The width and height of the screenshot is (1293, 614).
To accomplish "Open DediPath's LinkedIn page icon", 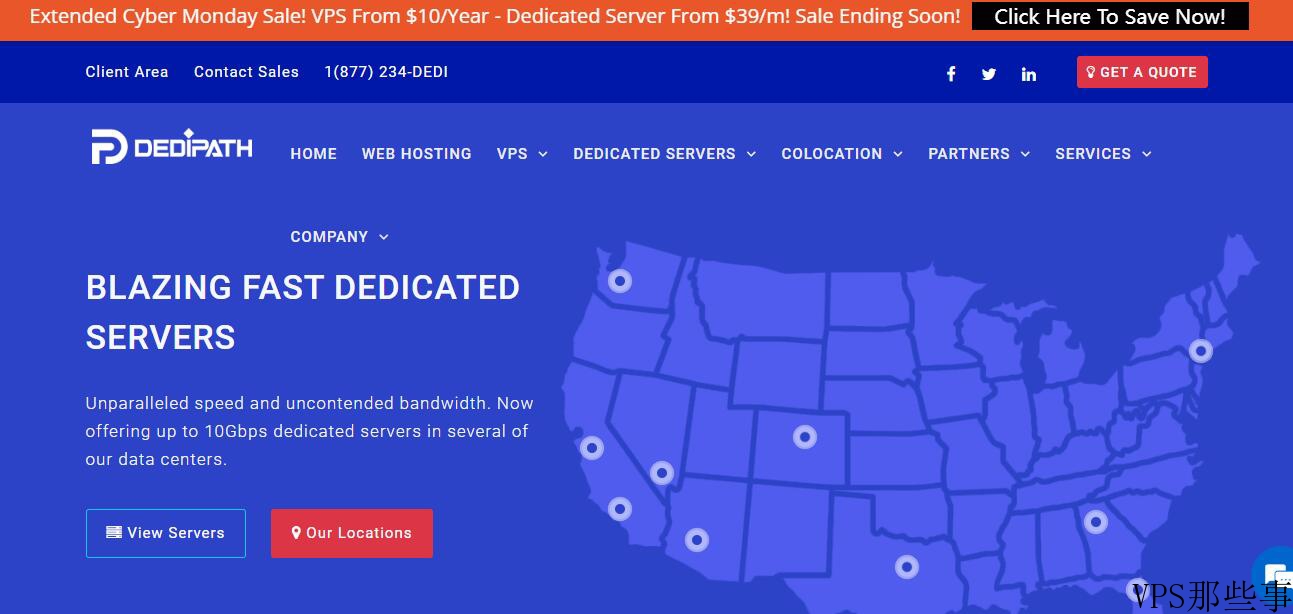I will point(1029,73).
